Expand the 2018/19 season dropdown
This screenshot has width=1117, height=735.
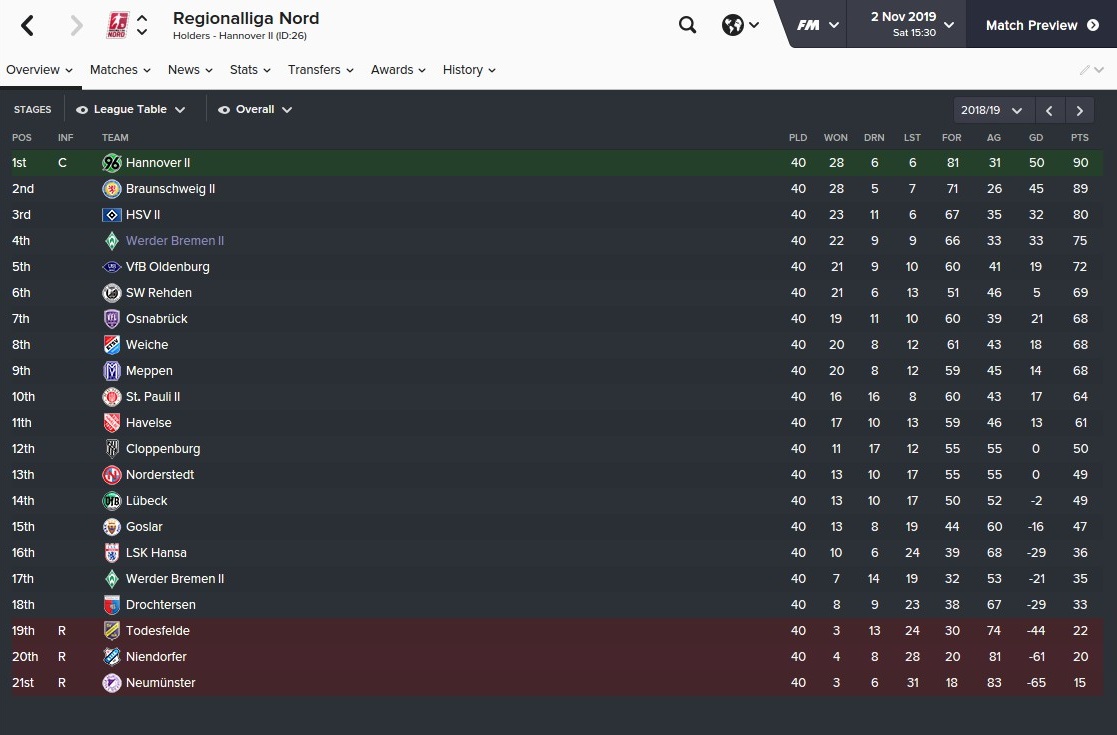coord(992,110)
